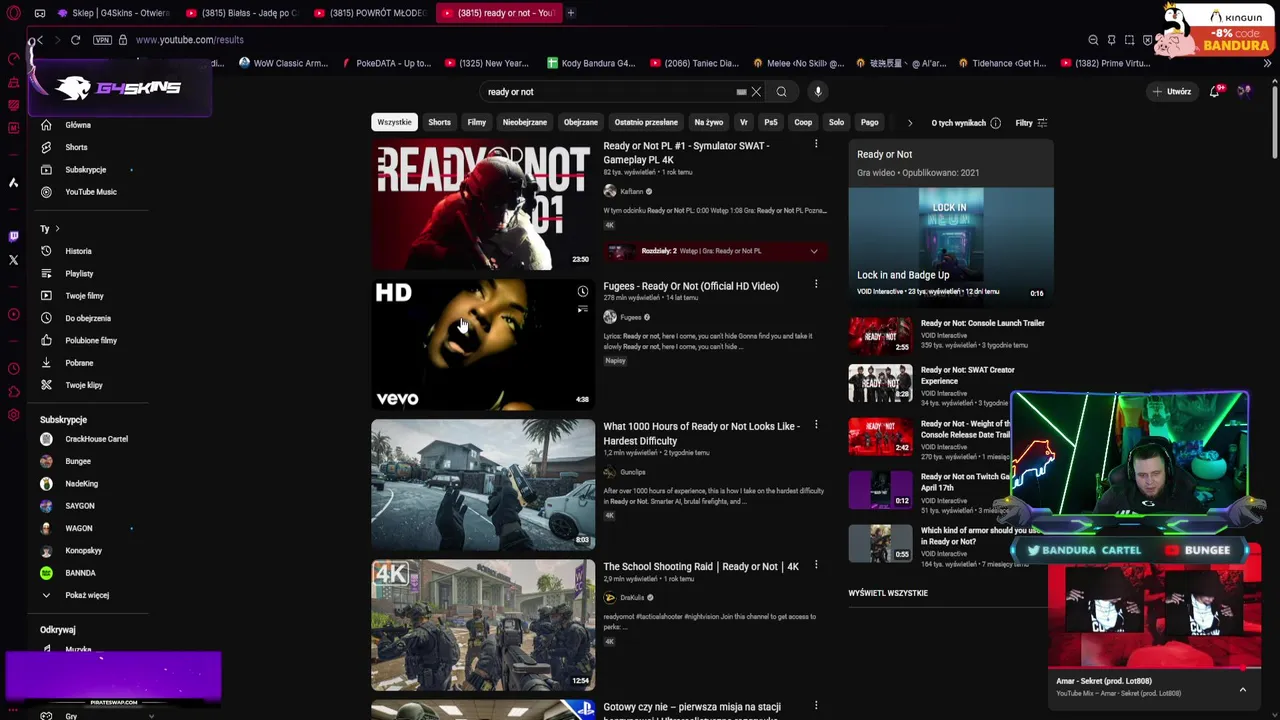Open YouTube Music in sidebar
1280x720 pixels.
tap(91, 192)
